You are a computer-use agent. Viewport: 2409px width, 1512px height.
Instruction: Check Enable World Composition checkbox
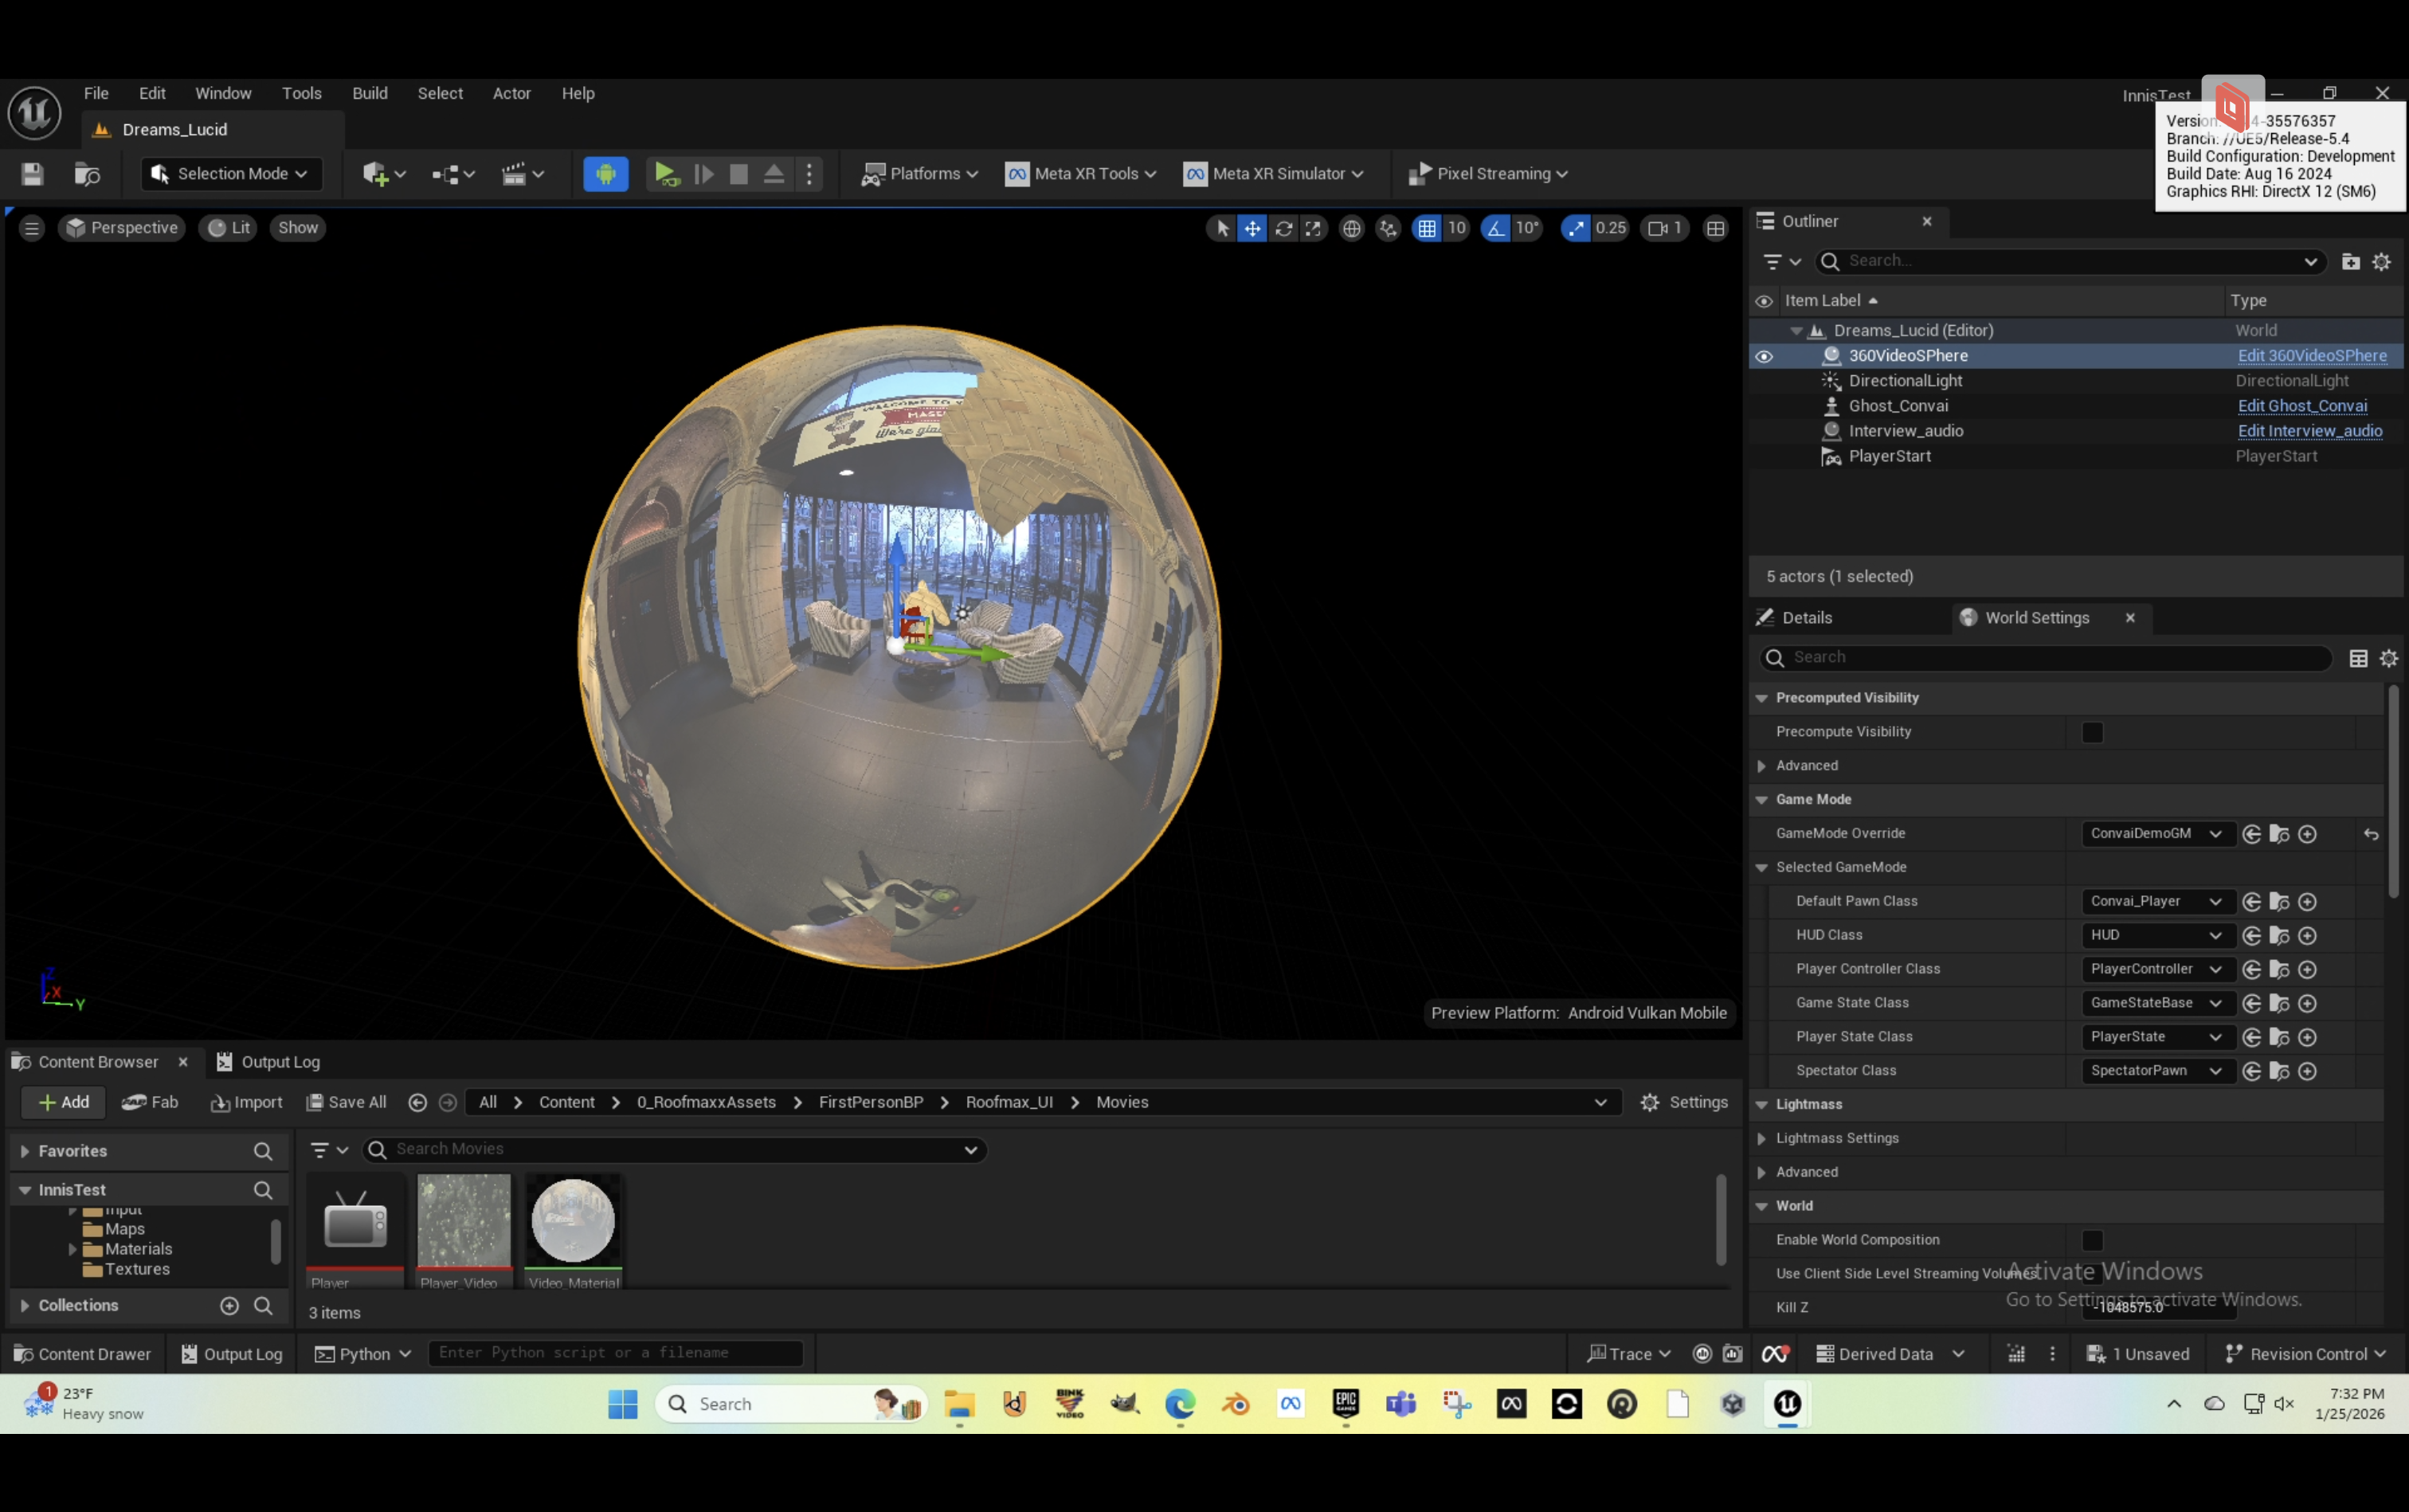point(2092,1240)
